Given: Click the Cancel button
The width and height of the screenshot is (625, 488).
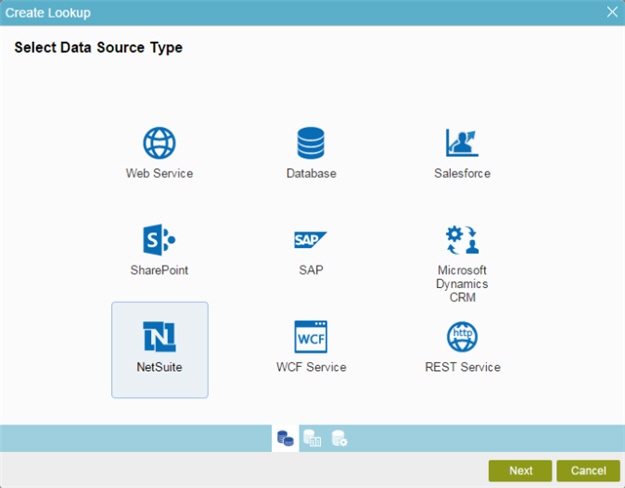Looking at the screenshot, I should click(588, 471).
